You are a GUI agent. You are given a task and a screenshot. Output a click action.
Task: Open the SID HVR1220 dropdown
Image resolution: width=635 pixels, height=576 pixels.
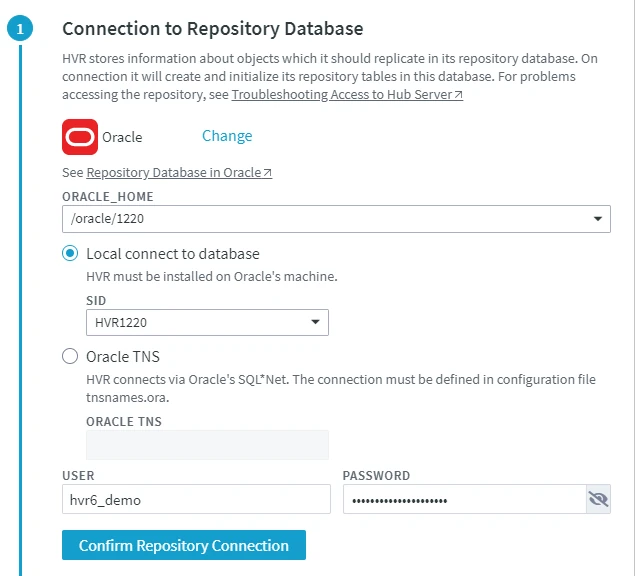(207, 322)
